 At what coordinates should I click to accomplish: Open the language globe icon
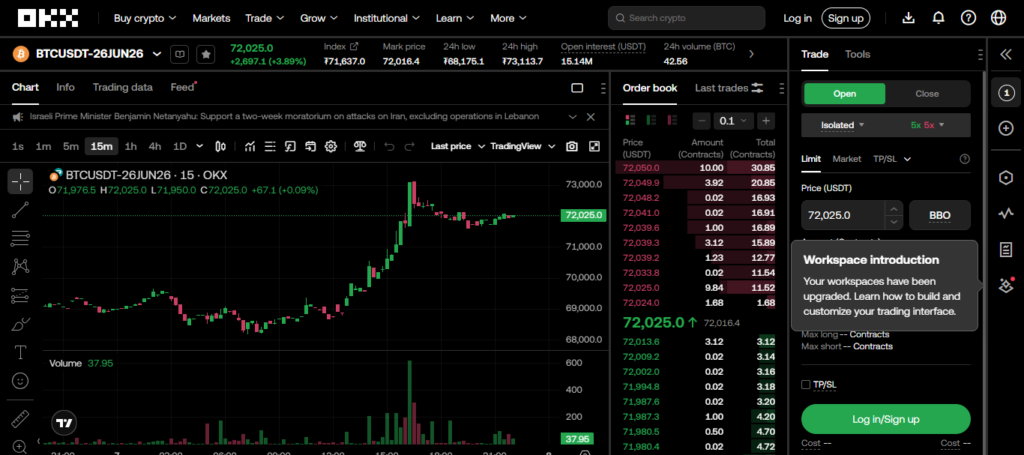click(998, 18)
